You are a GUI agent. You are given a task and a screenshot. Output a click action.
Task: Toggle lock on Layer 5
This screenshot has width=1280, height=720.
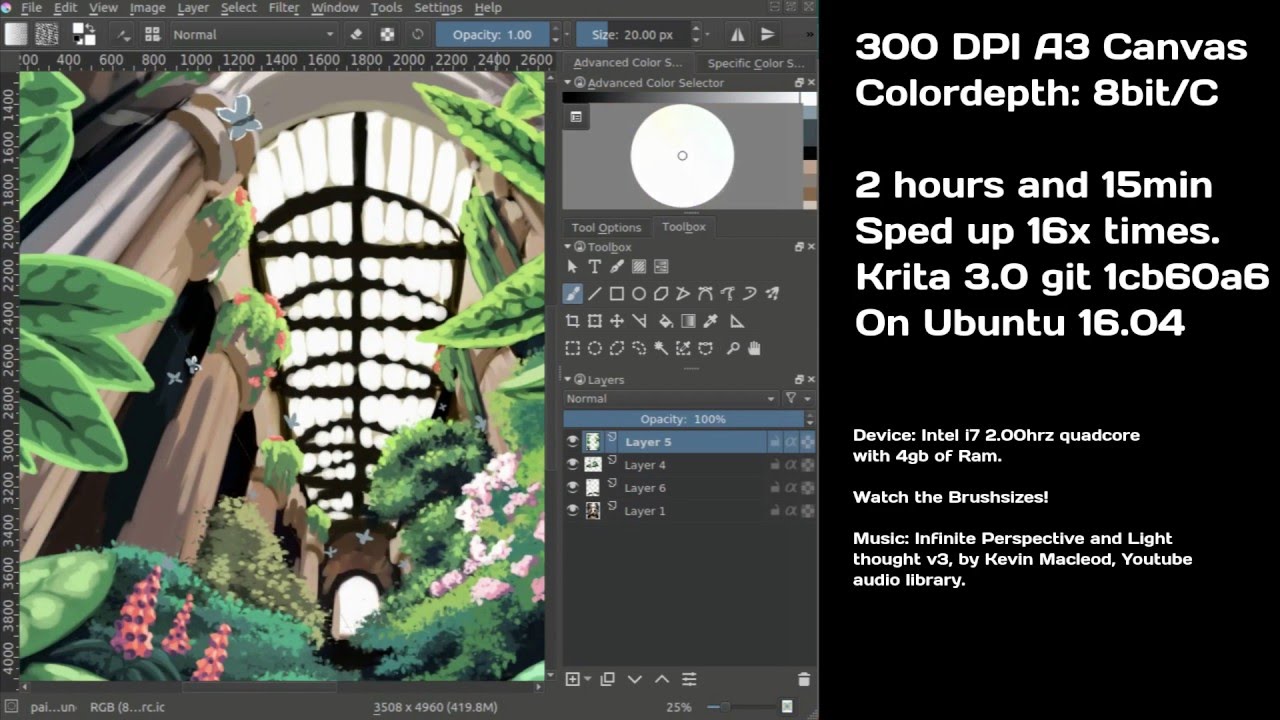774,441
